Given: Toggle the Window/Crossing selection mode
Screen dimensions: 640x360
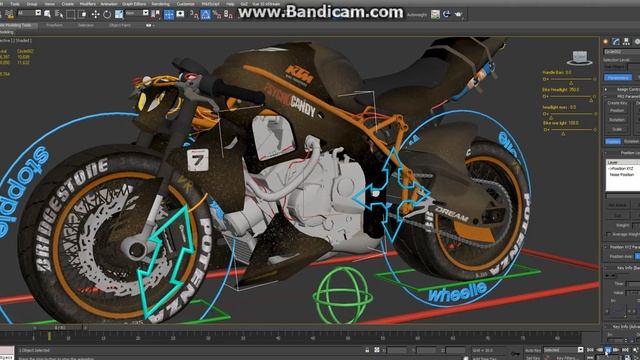Looking at the screenshot, I should coord(82,15).
